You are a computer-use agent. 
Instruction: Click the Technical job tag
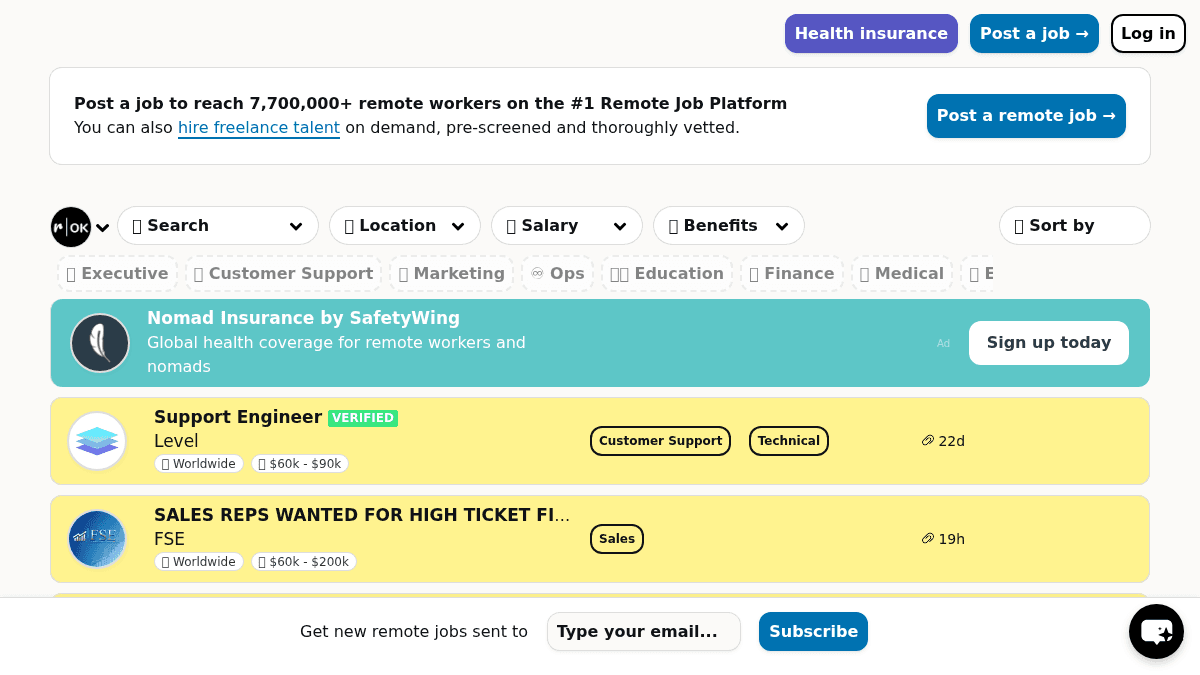click(789, 441)
